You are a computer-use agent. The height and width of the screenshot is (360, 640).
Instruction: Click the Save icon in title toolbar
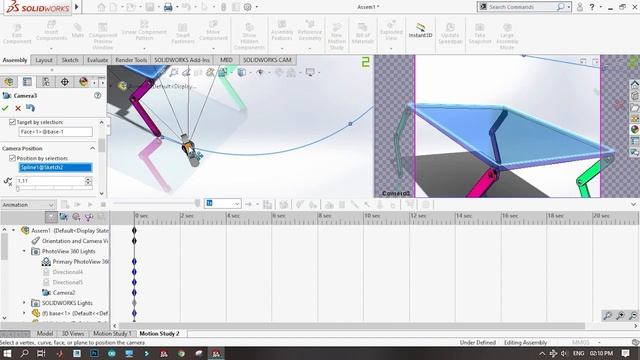coord(150,7)
